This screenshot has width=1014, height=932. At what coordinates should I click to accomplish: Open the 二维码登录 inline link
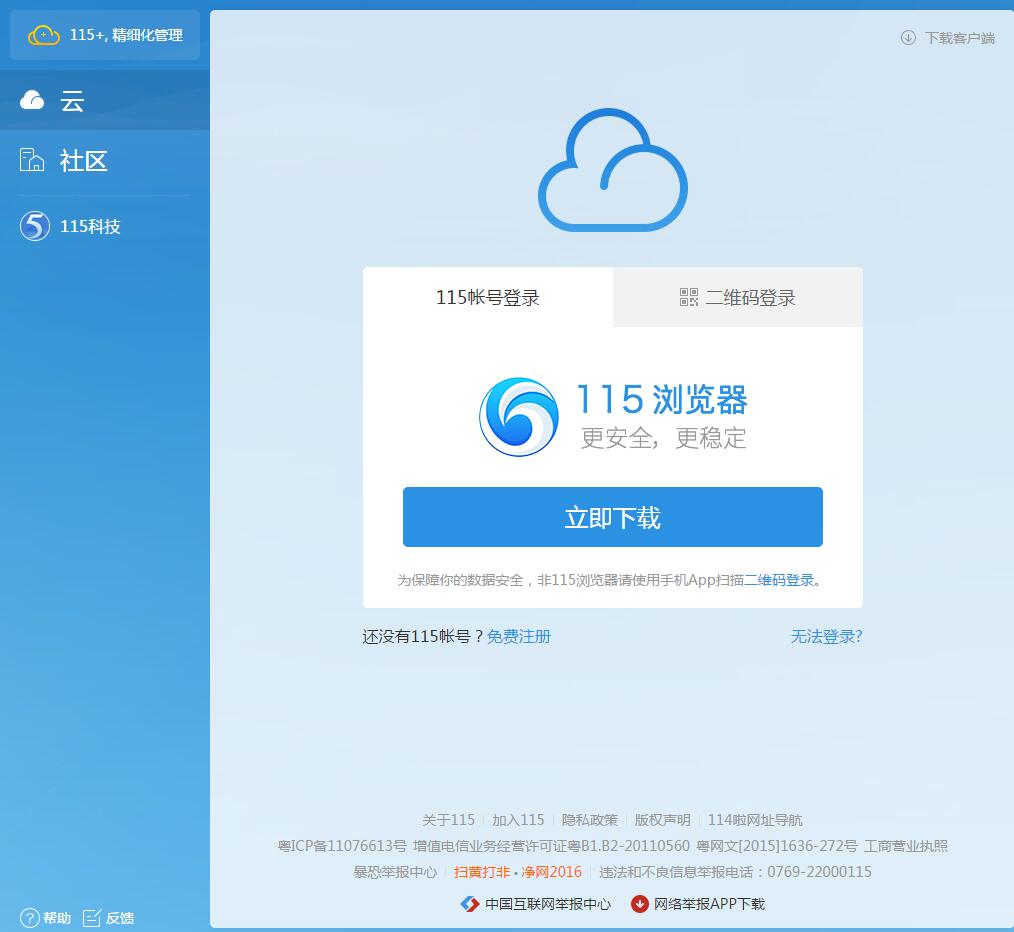point(779,580)
